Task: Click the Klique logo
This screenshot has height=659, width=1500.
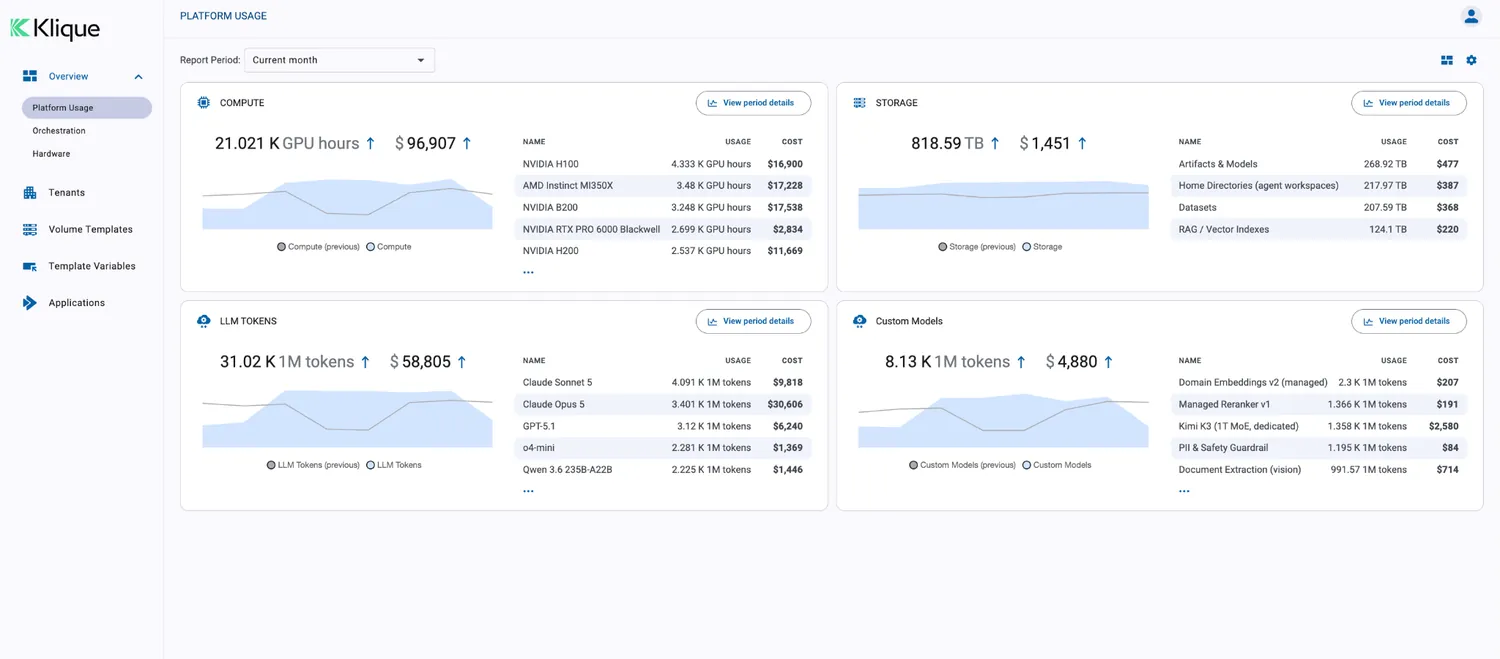Action: tap(55, 29)
